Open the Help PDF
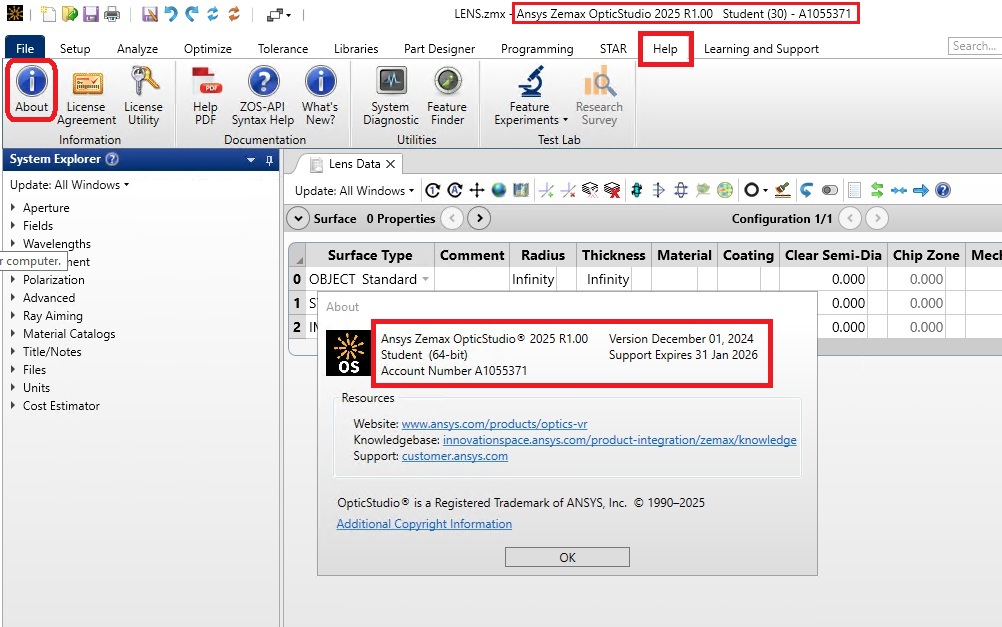This screenshot has width=1002, height=627. [x=206, y=97]
